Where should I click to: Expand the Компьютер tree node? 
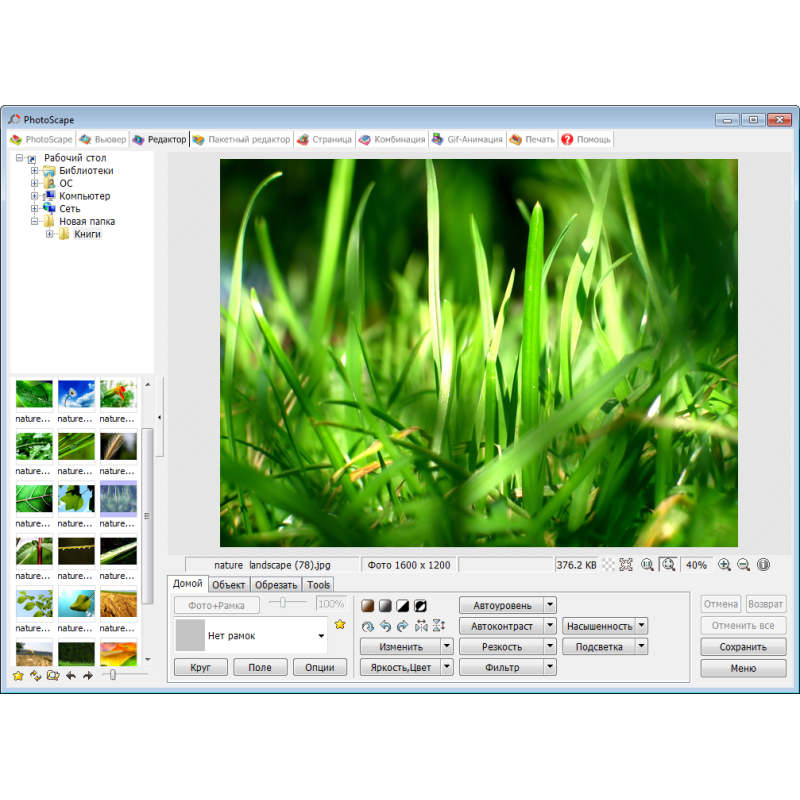34,196
